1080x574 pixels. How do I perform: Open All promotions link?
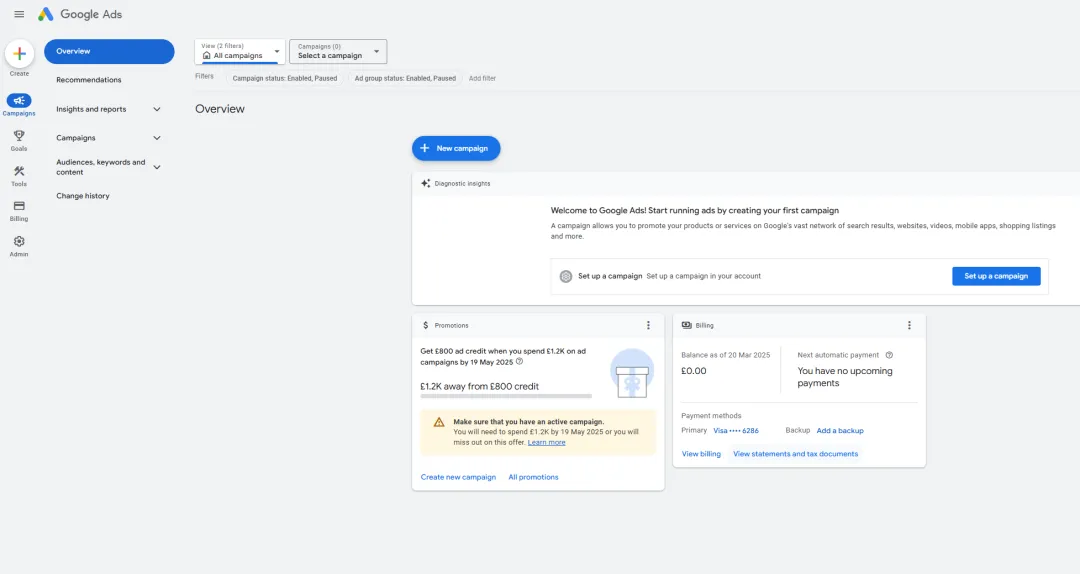point(533,477)
